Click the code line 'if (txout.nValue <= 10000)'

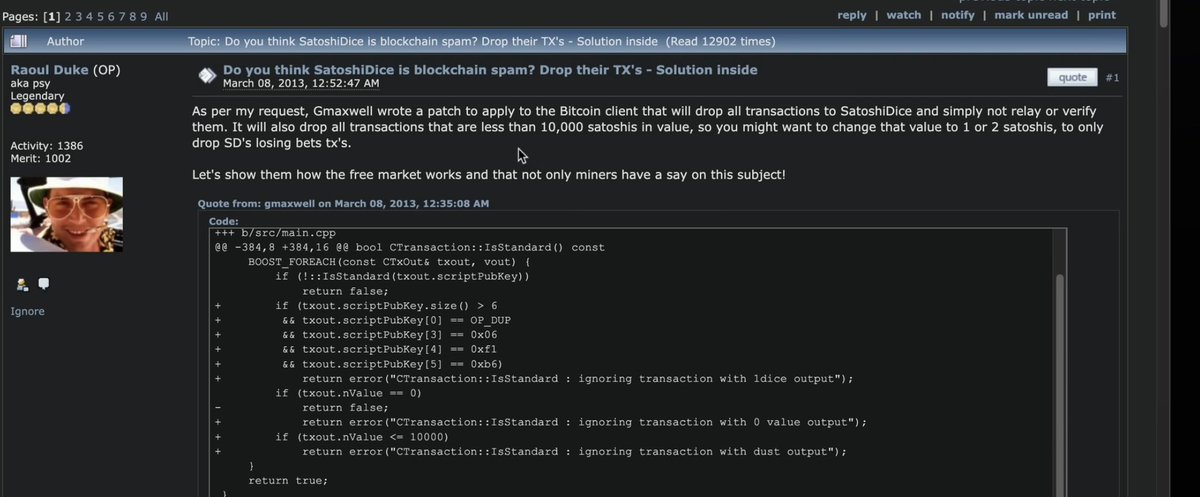362,437
